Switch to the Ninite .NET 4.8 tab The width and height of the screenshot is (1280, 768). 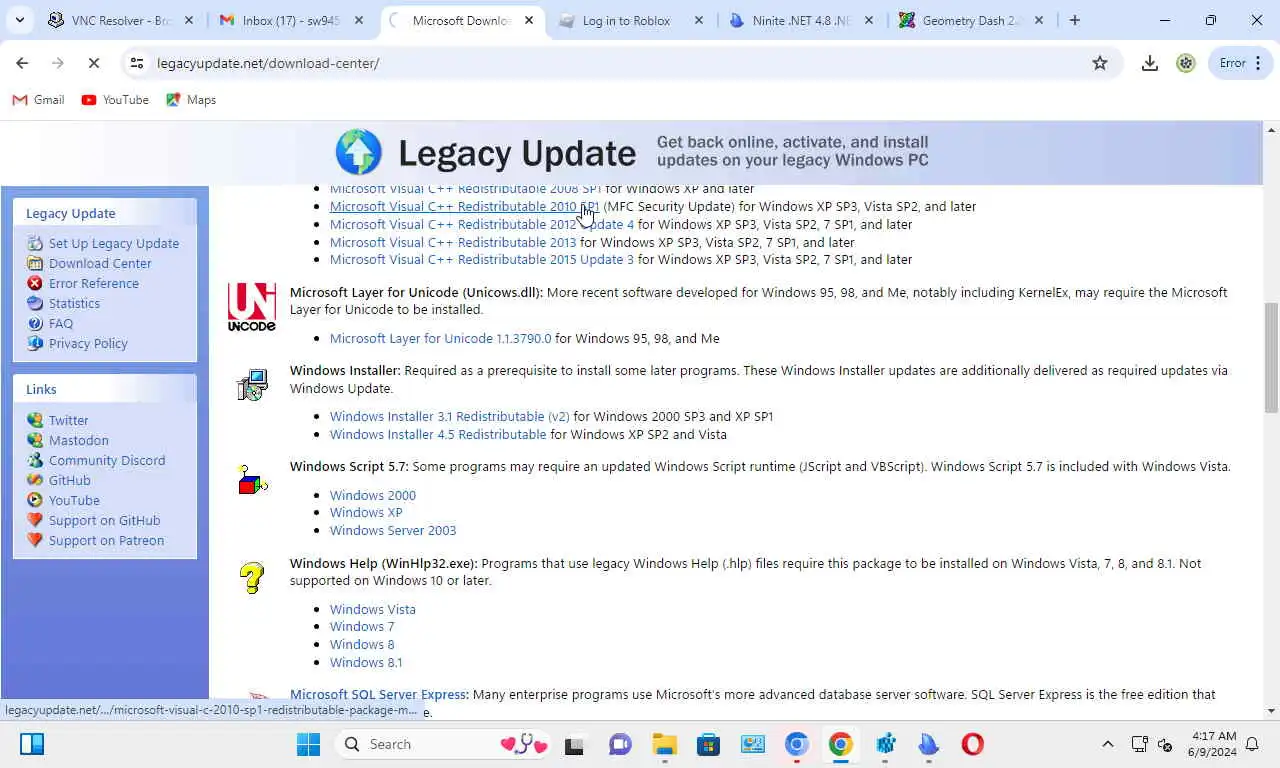(x=803, y=20)
